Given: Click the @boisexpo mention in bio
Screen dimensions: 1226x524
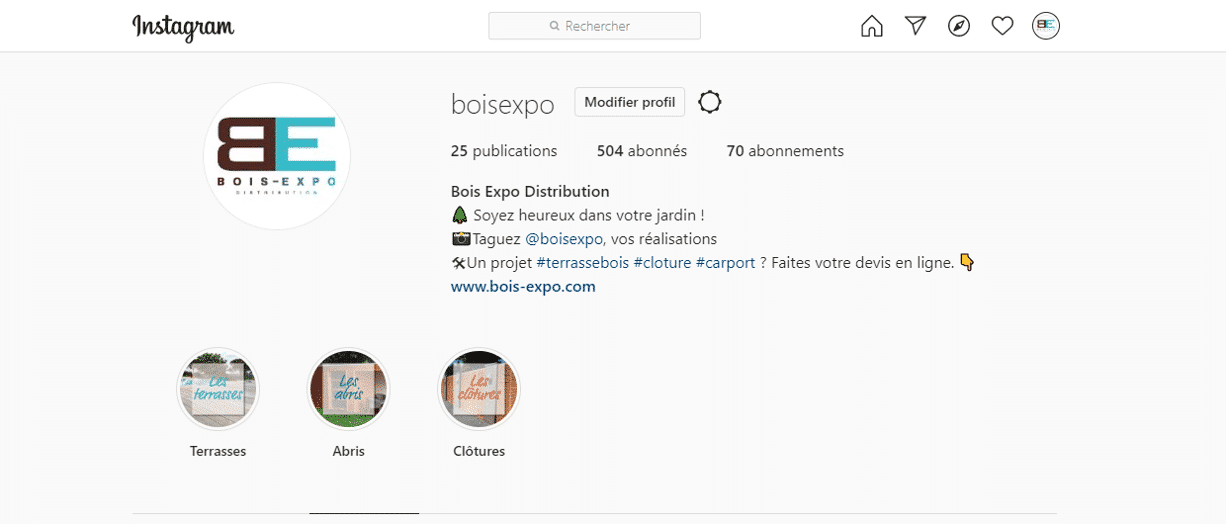Looking at the screenshot, I should pos(564,239).
